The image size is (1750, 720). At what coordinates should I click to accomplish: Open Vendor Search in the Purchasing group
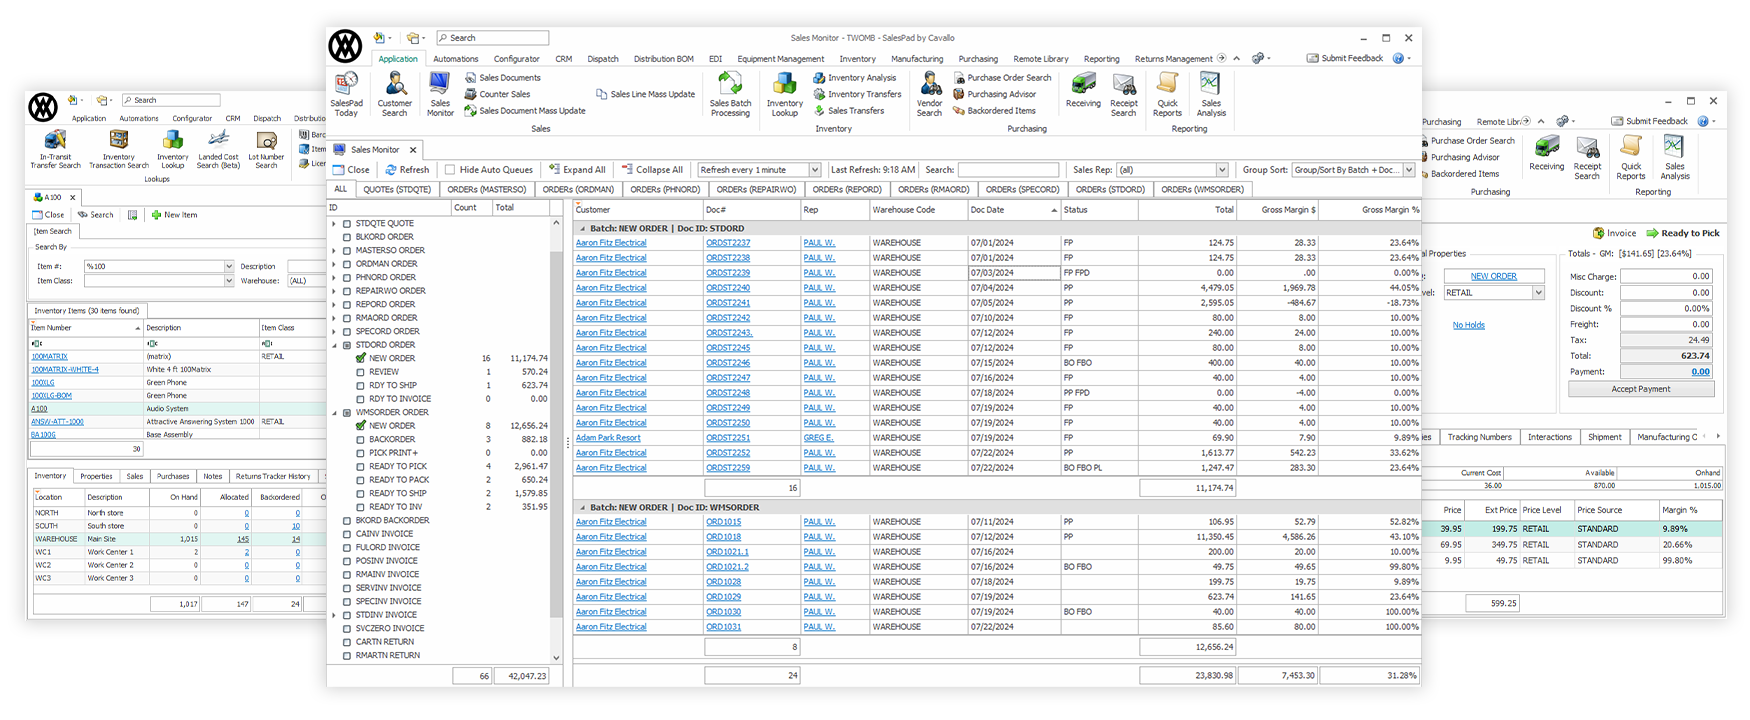(930, 94)
